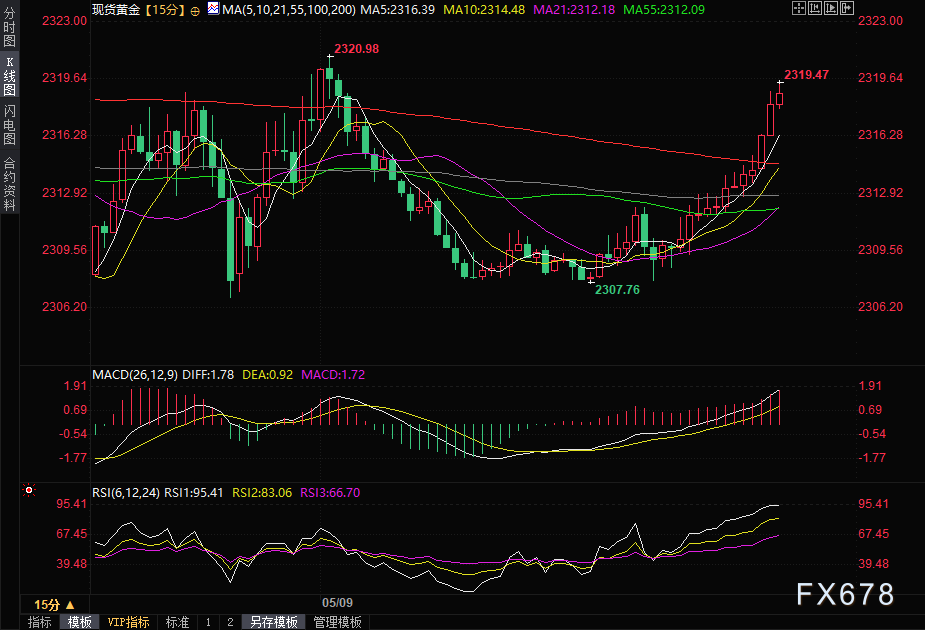Viewport: 925px width, 630px height.
Task: Click the MA55:2312.09 value
Action: pyautogui.click(x=664, y=9)
